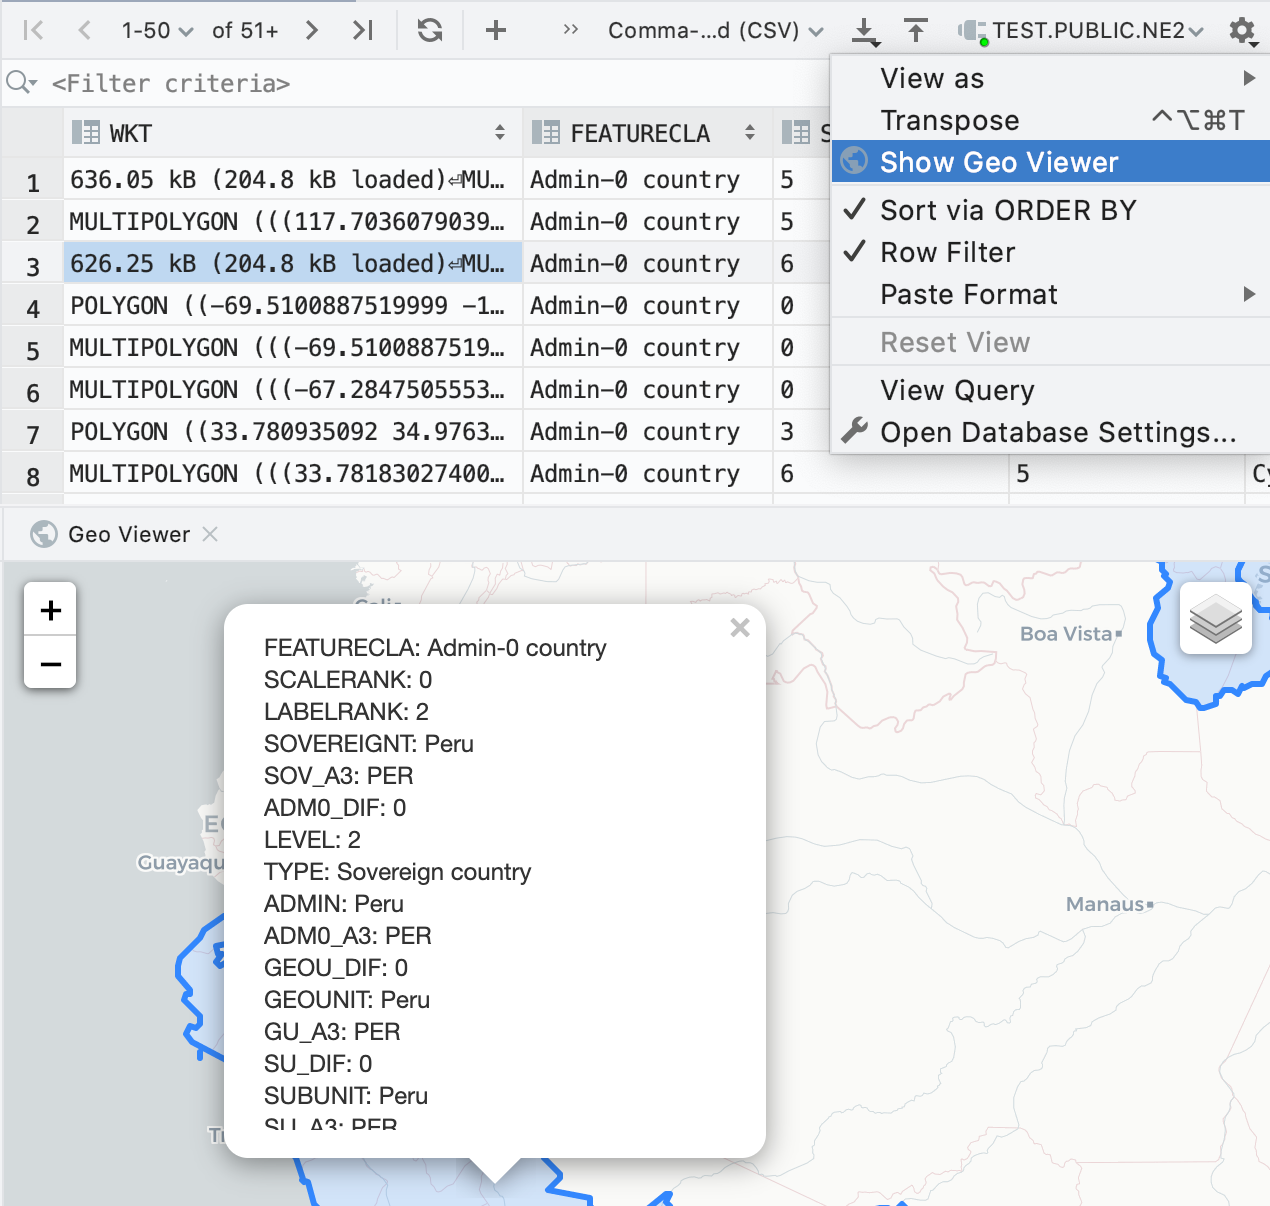Select the highlighted 626.25 kB WKT cell
This screenshot has width=1270, height=1206.
pos(293,263)
